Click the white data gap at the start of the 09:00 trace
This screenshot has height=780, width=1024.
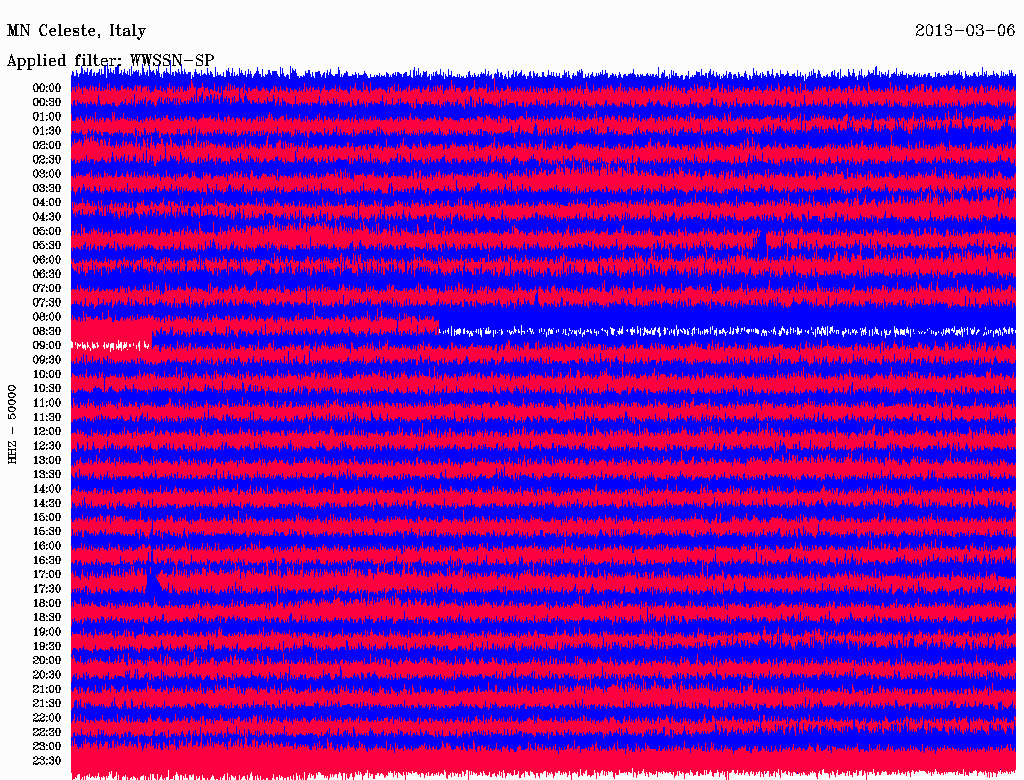click(x=111, y=345)
